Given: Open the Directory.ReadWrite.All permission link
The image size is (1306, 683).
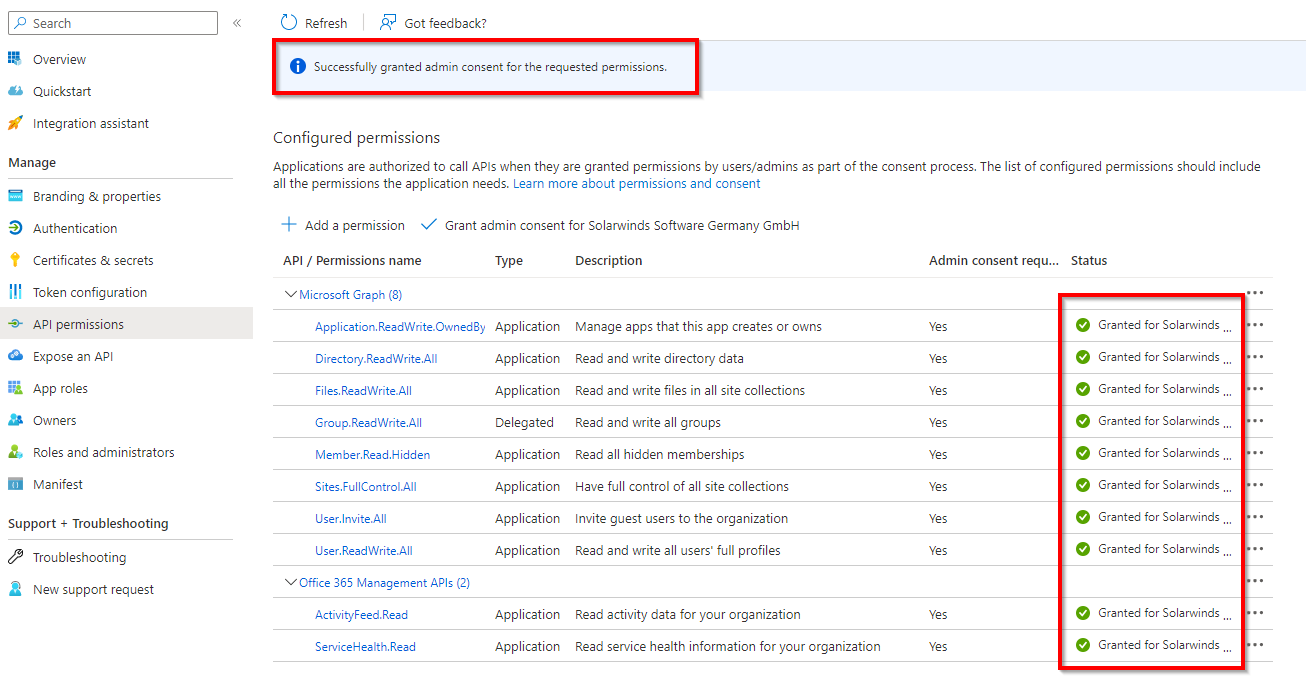Looking at the screenshot, I should pos(376,359).
